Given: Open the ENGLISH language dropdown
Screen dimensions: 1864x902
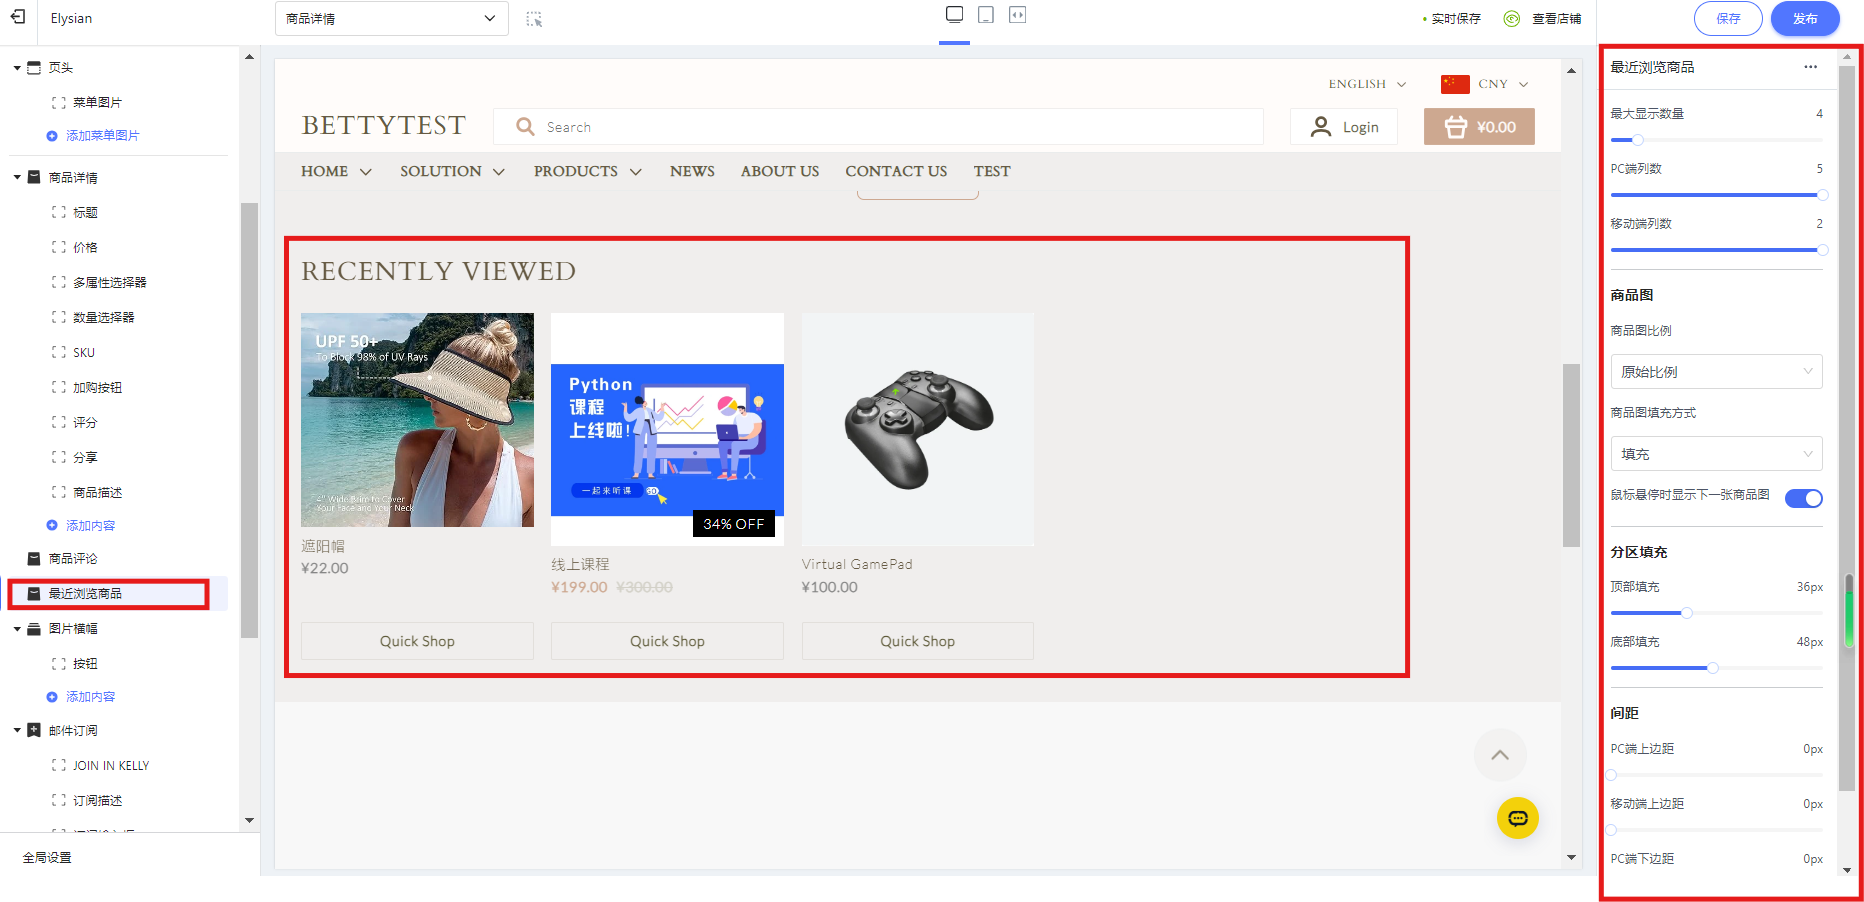Looking at the screenshot, I should (1367, 84).
